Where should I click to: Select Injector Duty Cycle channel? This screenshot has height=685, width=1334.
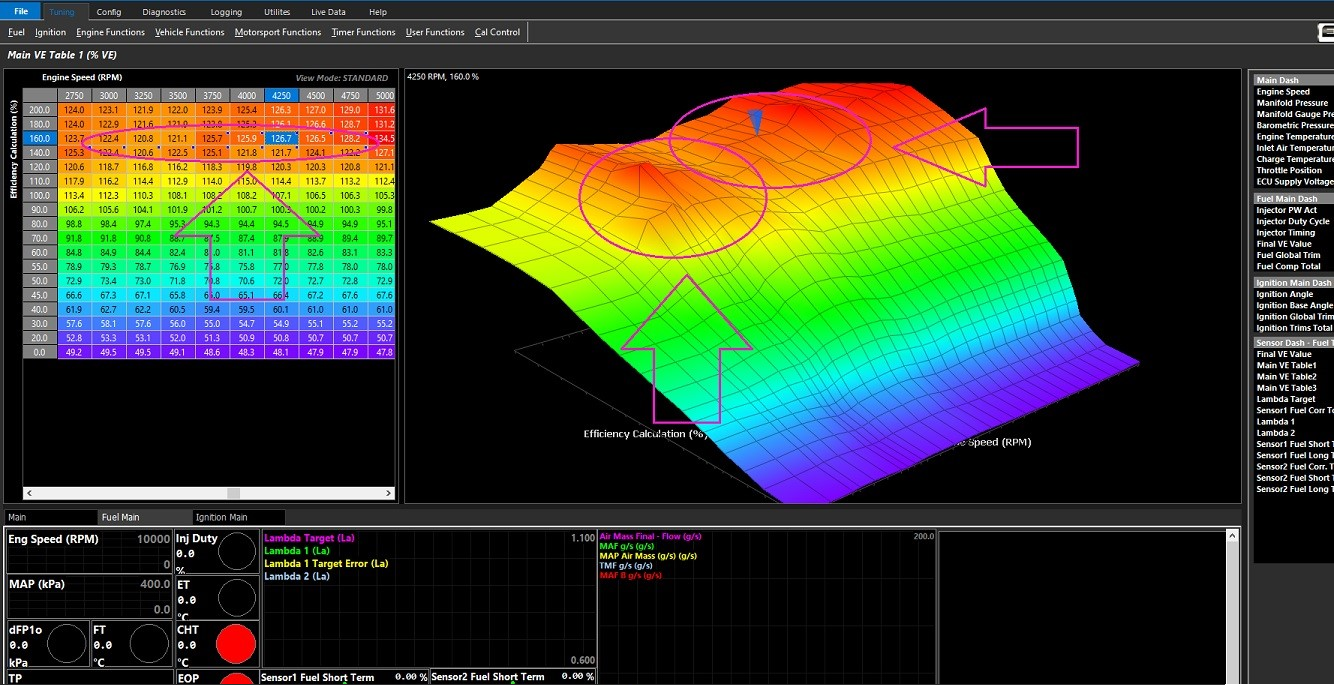[1293, 221]
